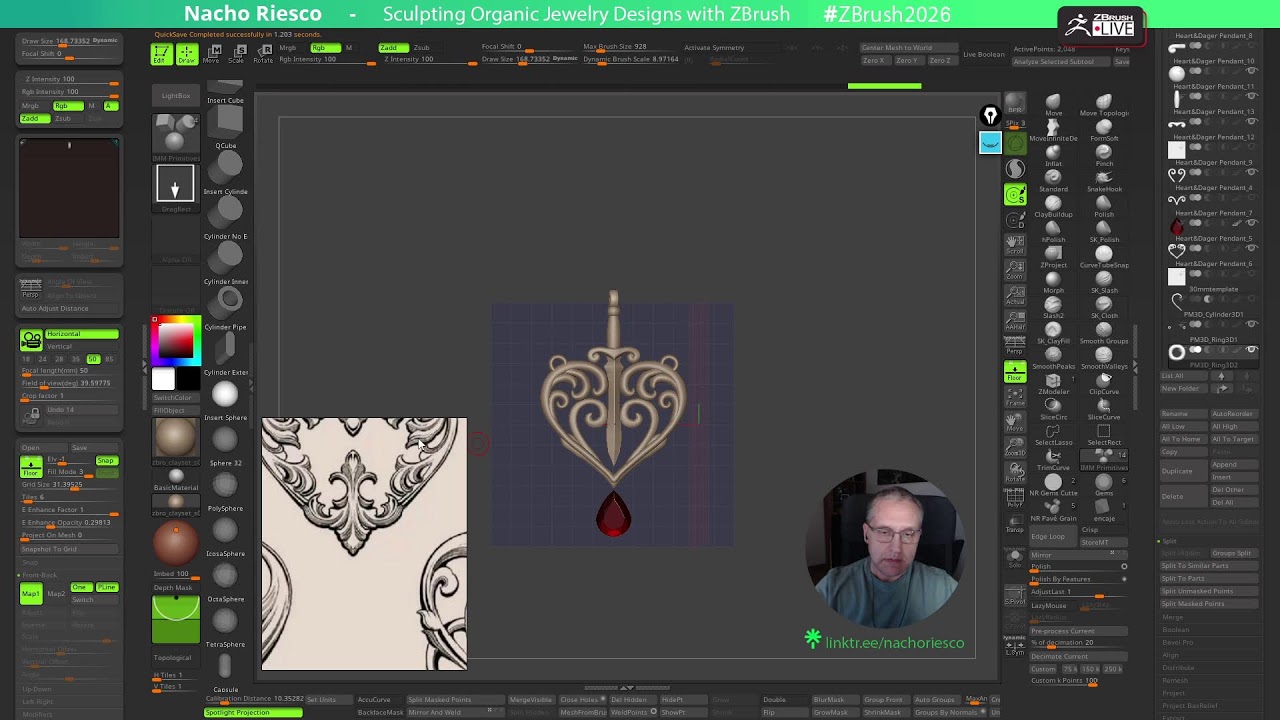Click the Frame view icon
This screenshot has width=1280, height=720.
pos(1015,395)
